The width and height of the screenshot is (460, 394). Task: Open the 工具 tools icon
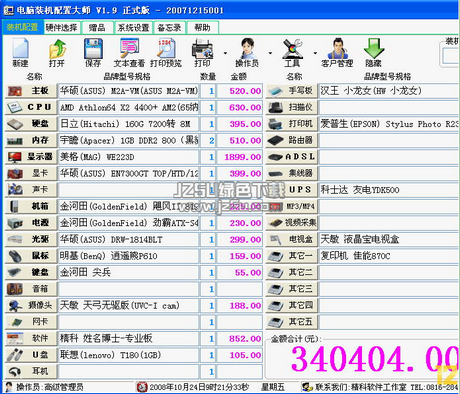(x=292, y=53)
